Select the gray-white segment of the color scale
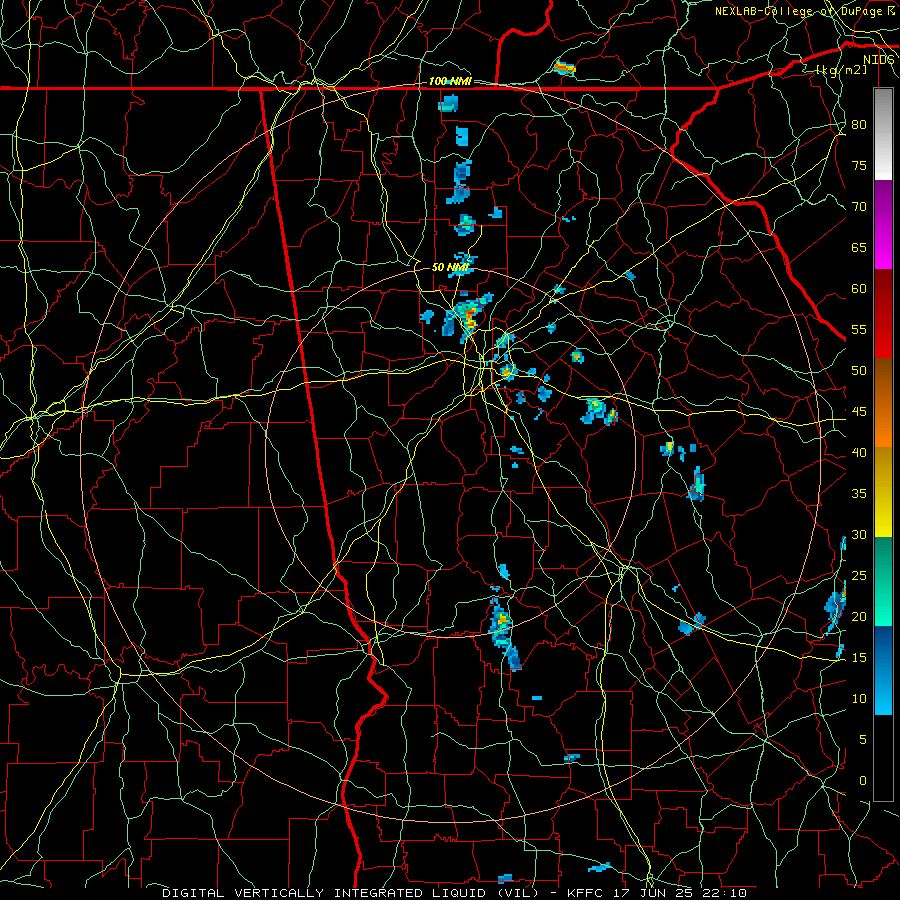 pos(883,134)
